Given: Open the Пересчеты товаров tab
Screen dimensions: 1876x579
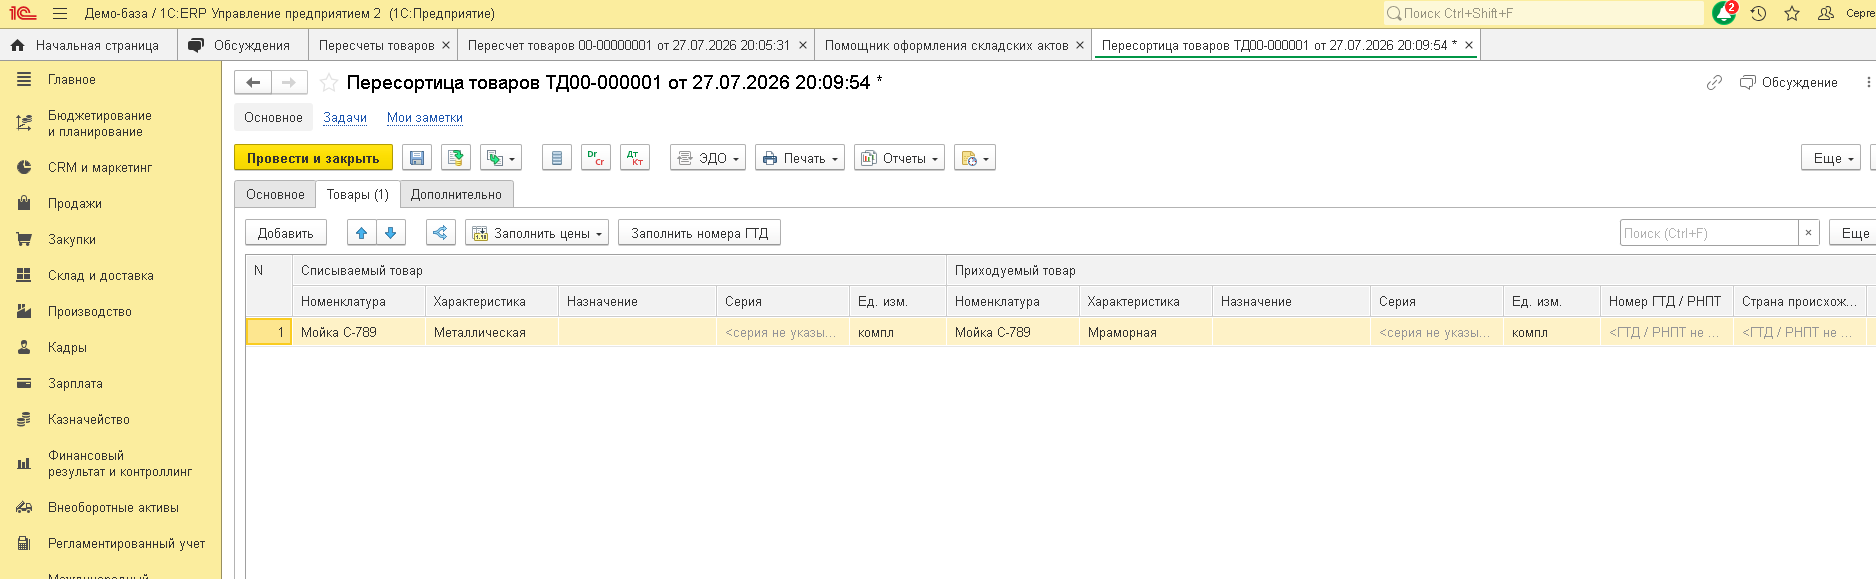Looking at the screenshot, I should click(376, 45).
